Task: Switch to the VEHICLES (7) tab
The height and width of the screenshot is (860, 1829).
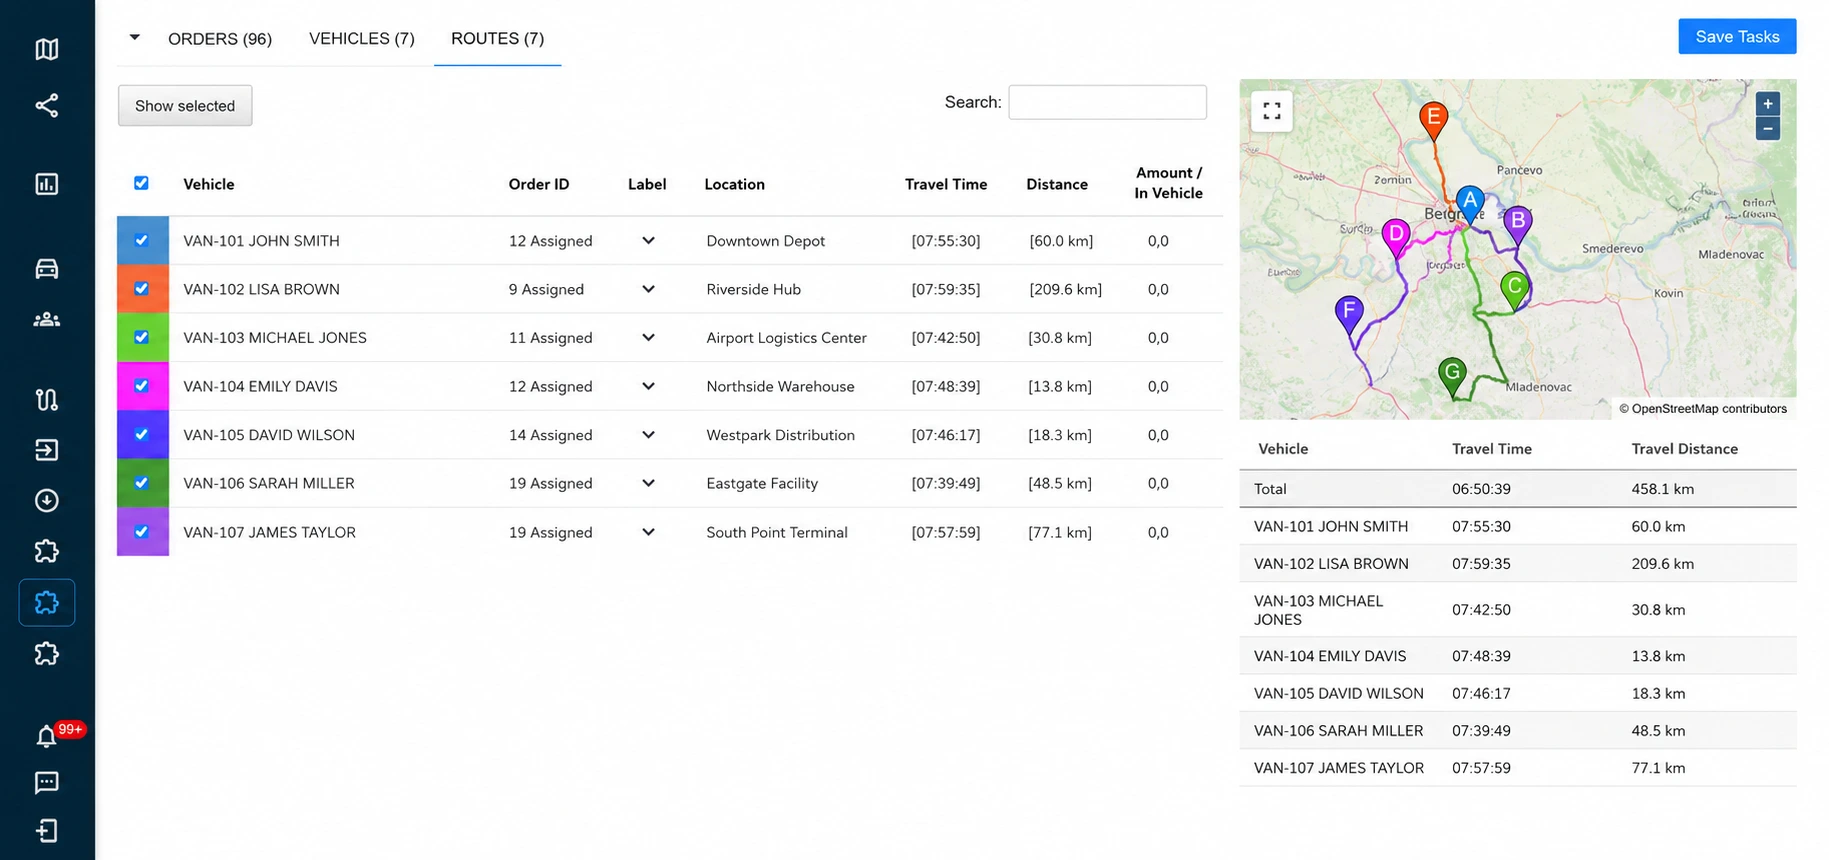Action: point(362,38)
